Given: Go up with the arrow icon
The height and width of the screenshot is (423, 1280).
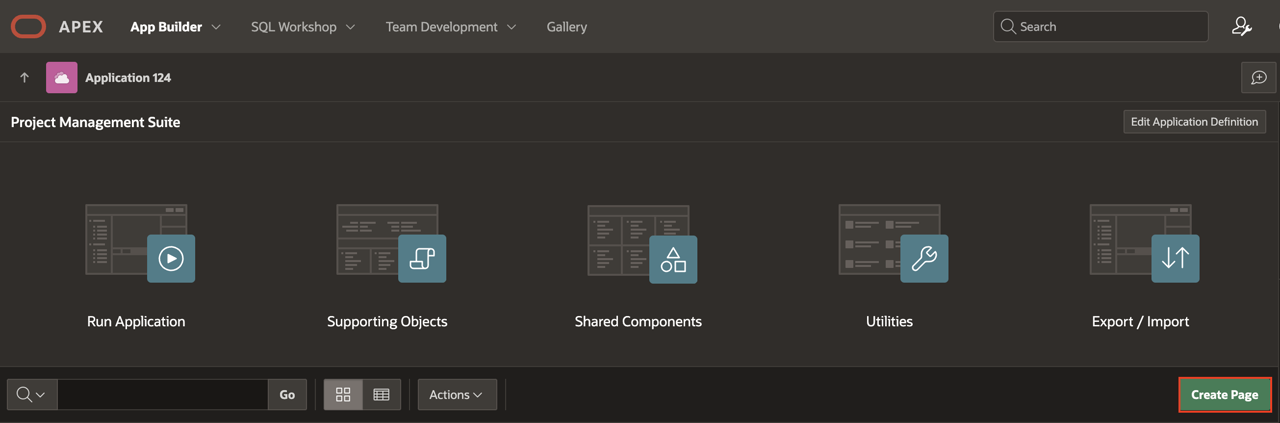Looking at the screenshot, I should [25, 78].
